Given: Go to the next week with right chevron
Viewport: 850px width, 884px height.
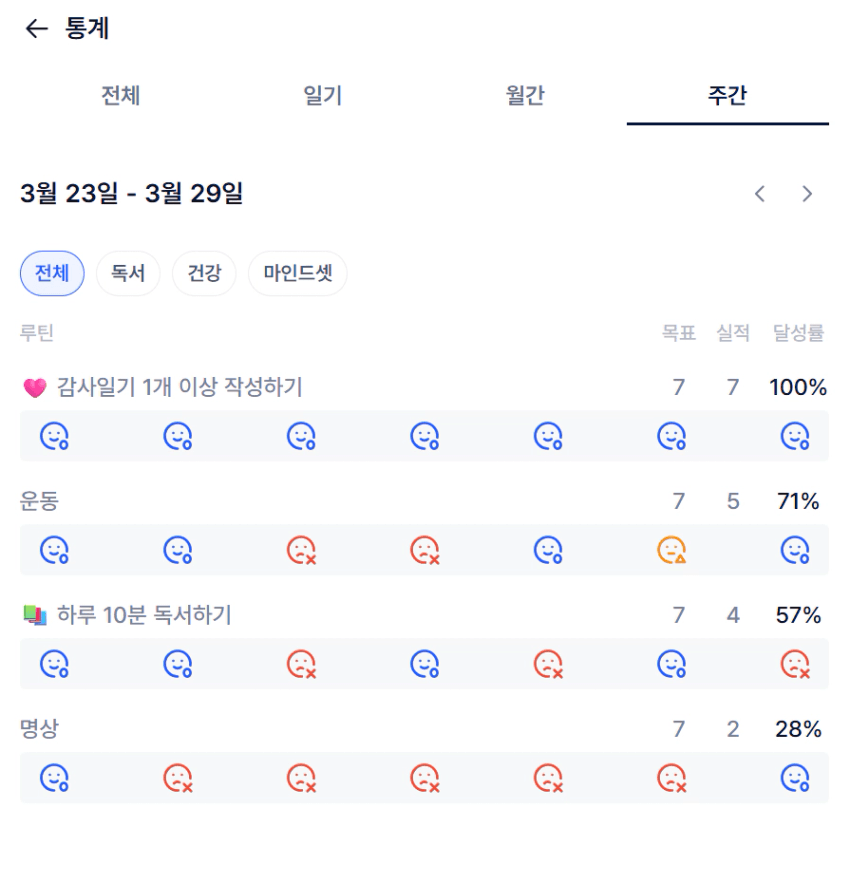Looking at the screenshot, I should tap(807, 194).
